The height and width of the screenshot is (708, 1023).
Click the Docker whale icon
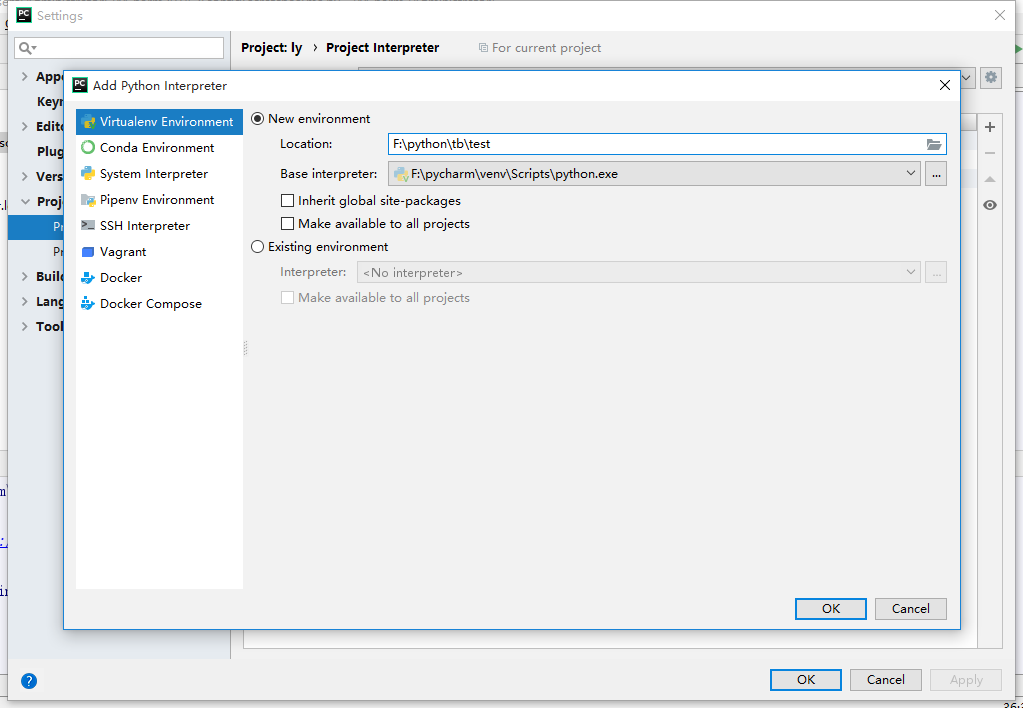(88, 278)
